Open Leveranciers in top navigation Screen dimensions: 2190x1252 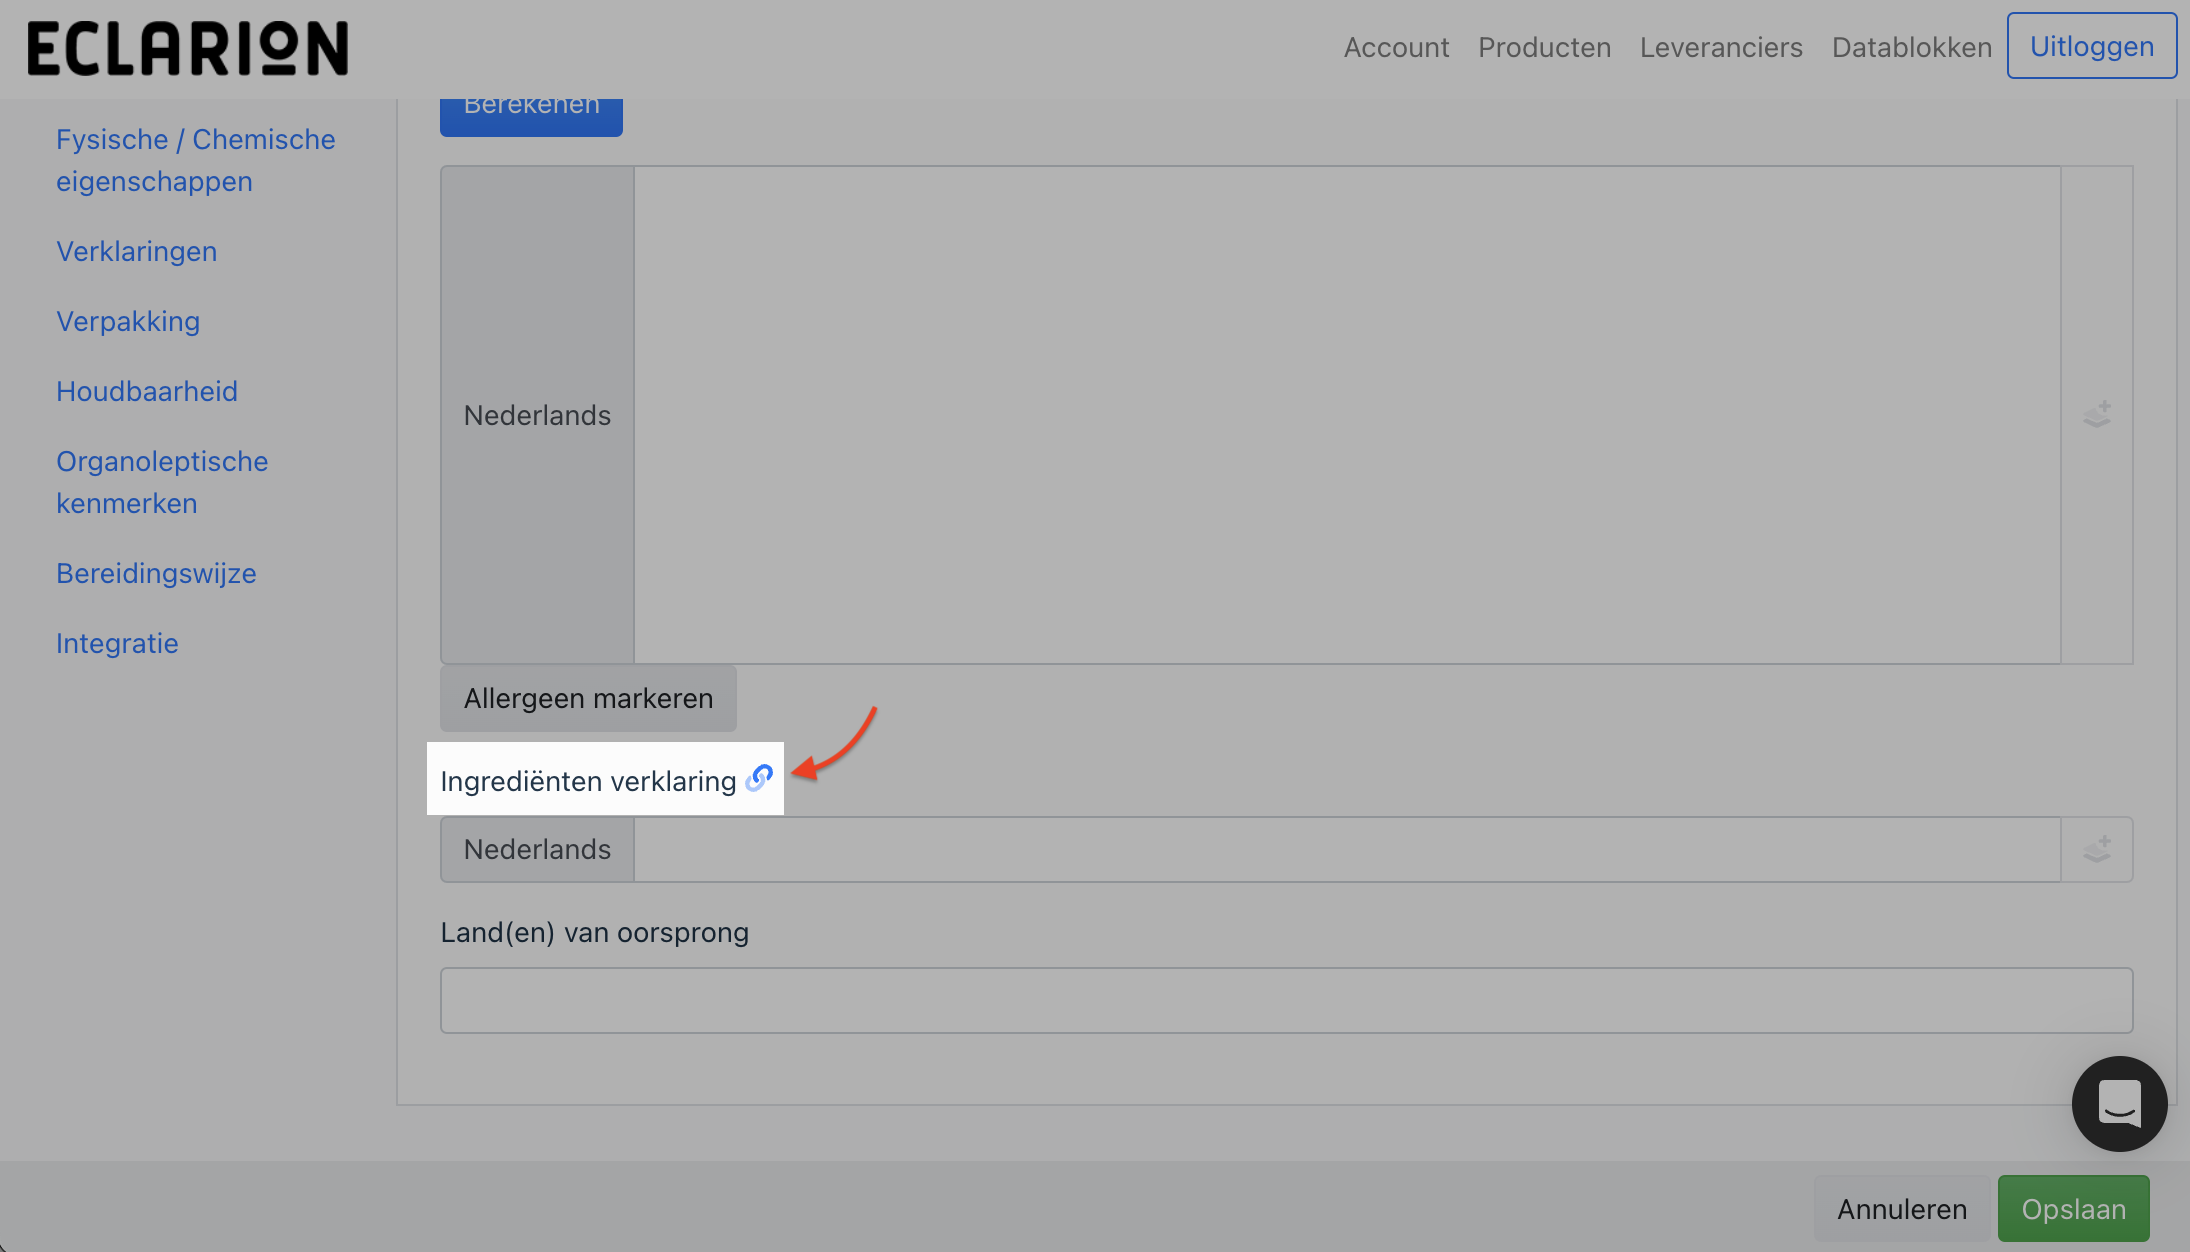[x=1721, y=47]
